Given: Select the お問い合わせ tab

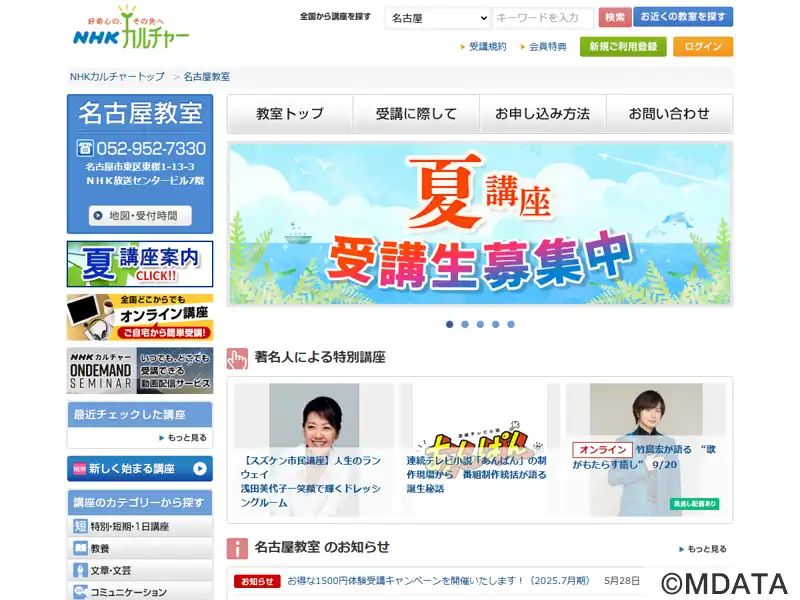Looking at the screenshot, I should (669, 114).
